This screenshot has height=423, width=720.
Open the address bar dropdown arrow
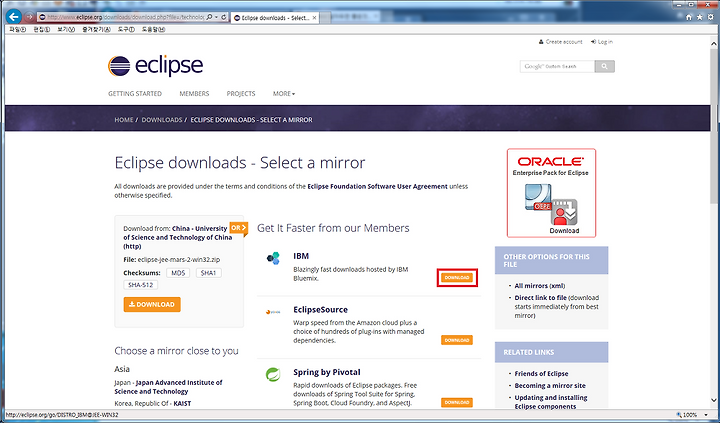pyautogui.click(x=216, y=17)
